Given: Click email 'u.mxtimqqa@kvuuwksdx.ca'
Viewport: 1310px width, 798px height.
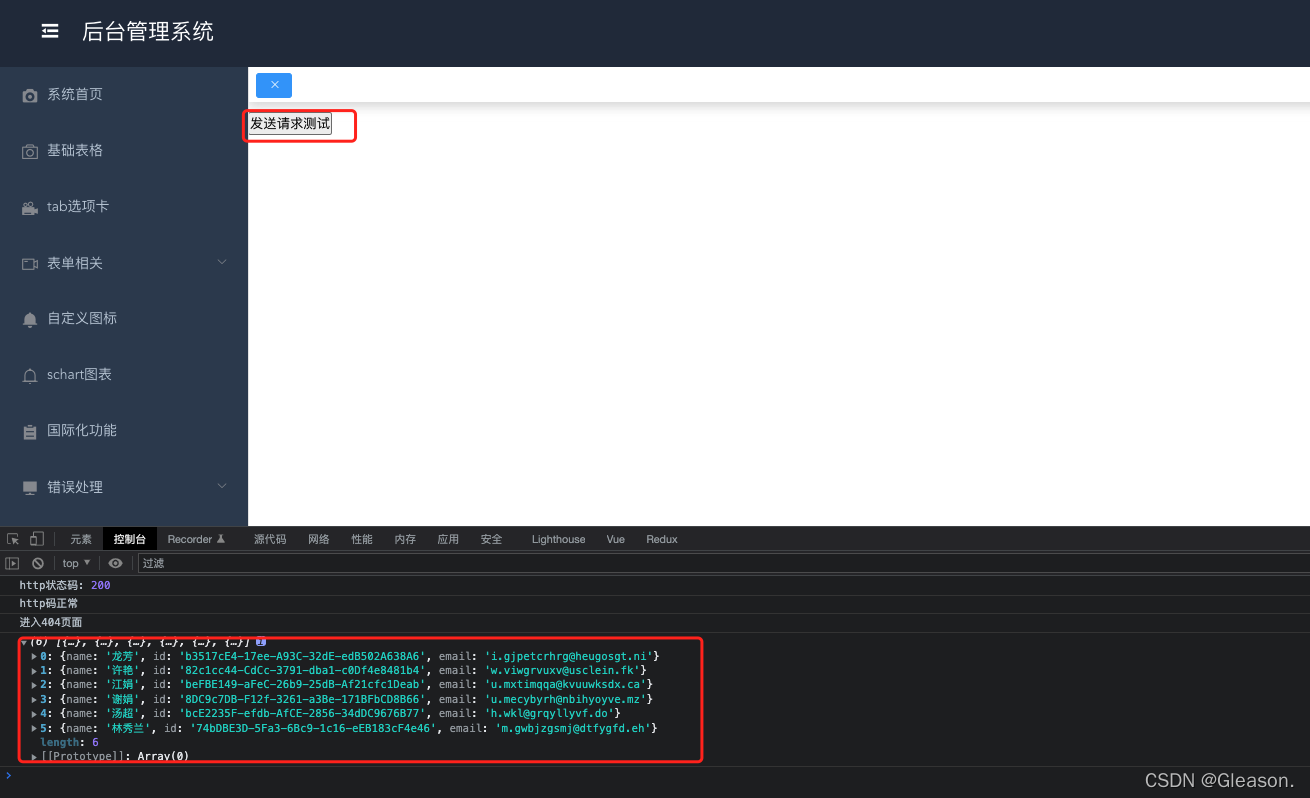Looking at the screenshot, I should (x=566, y=685).
